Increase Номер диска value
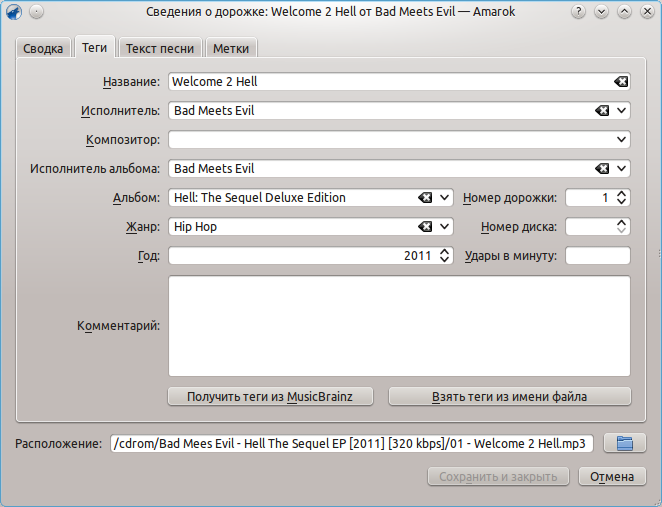This screenshot has height=507, width=662. pos(621,222)
